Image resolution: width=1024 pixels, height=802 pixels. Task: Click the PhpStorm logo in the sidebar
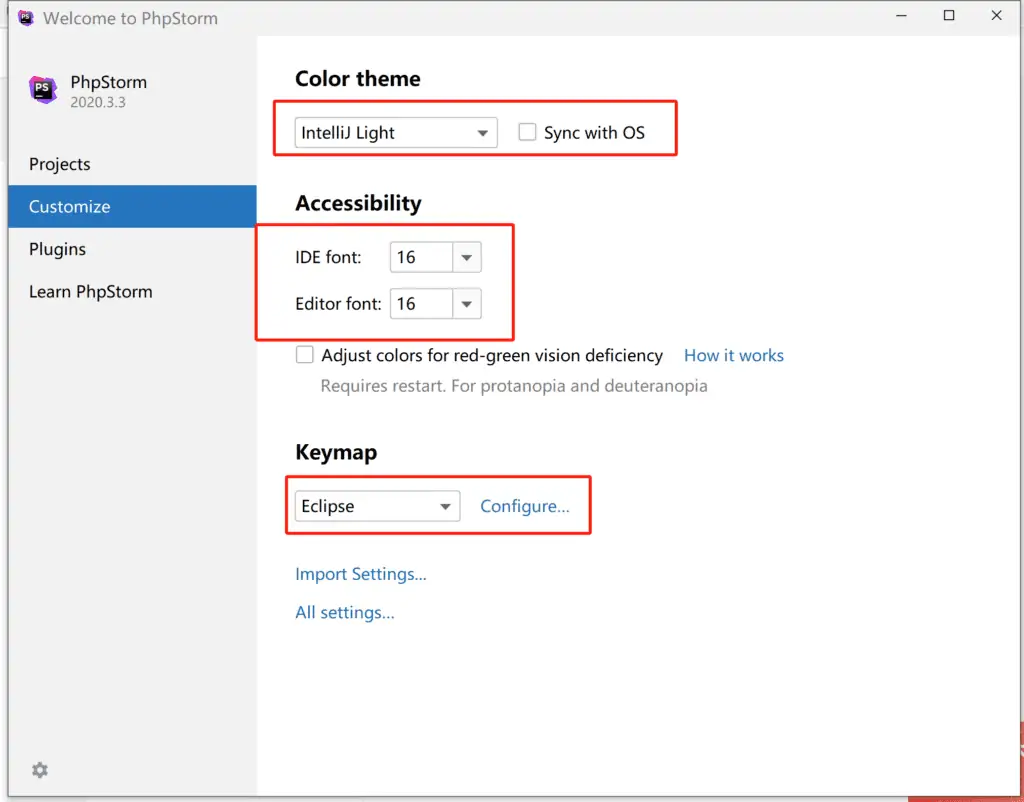pyautogui.click(x=43, y=90)
